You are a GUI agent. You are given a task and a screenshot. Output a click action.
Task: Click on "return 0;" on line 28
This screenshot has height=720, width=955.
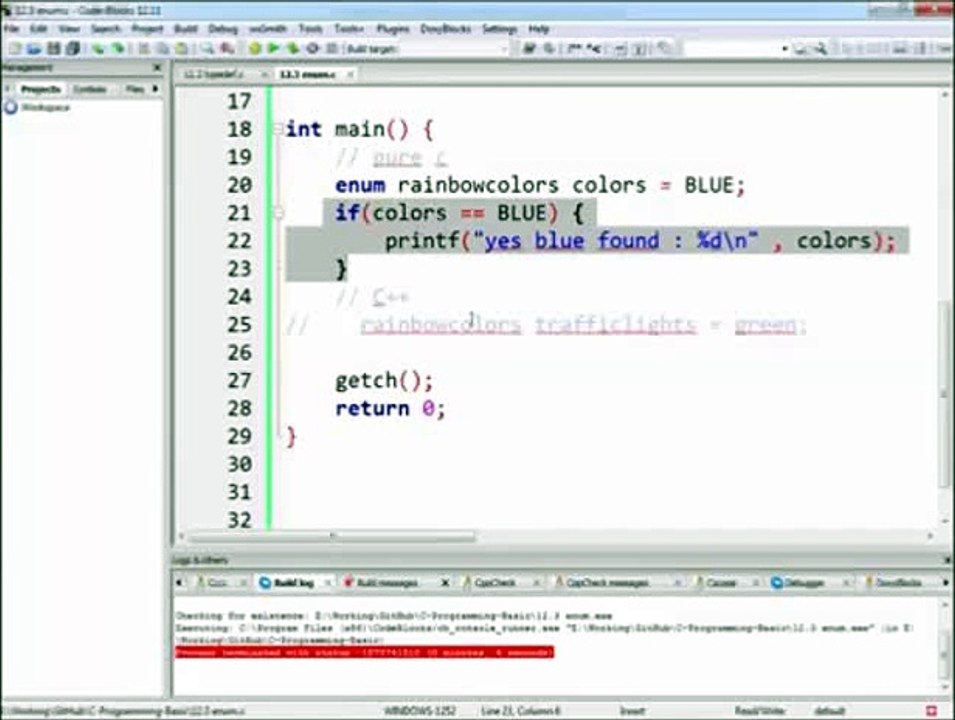click(390, 409)
